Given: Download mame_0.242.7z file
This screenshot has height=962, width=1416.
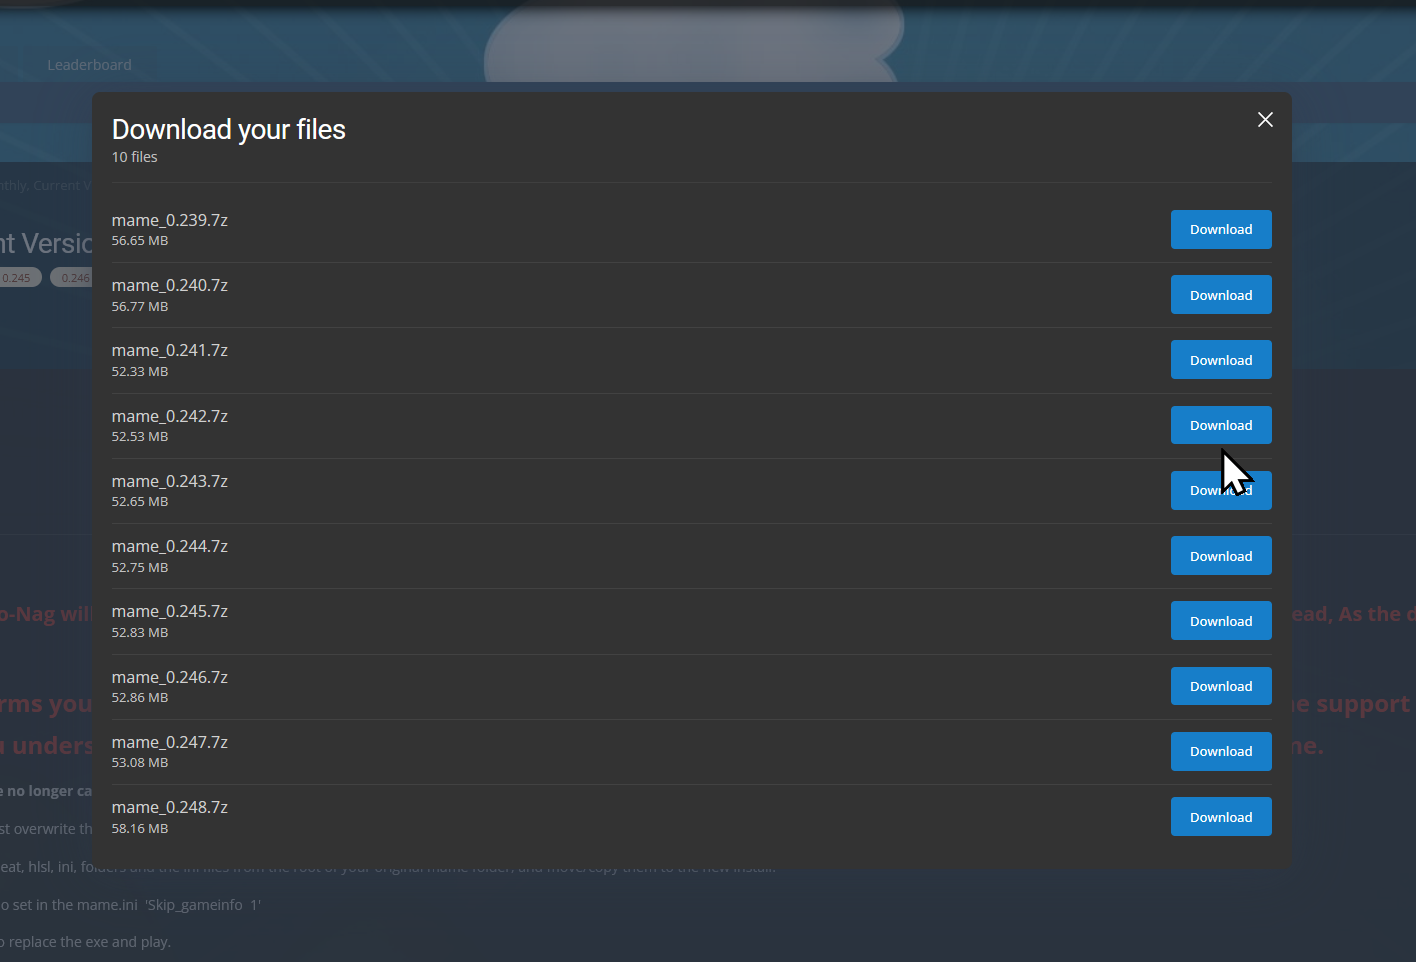Looking at the screenshot, I should [x=1221, y=425].
